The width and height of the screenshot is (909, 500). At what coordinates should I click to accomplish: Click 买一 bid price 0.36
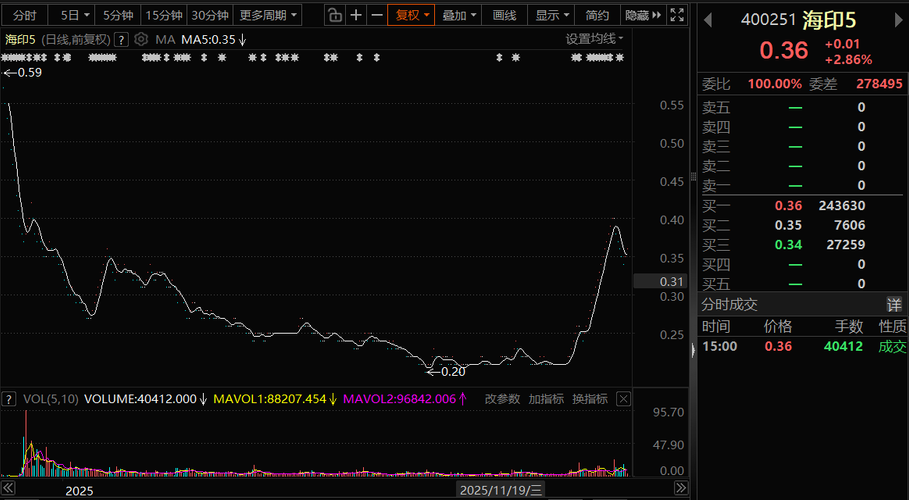point(788,205)
